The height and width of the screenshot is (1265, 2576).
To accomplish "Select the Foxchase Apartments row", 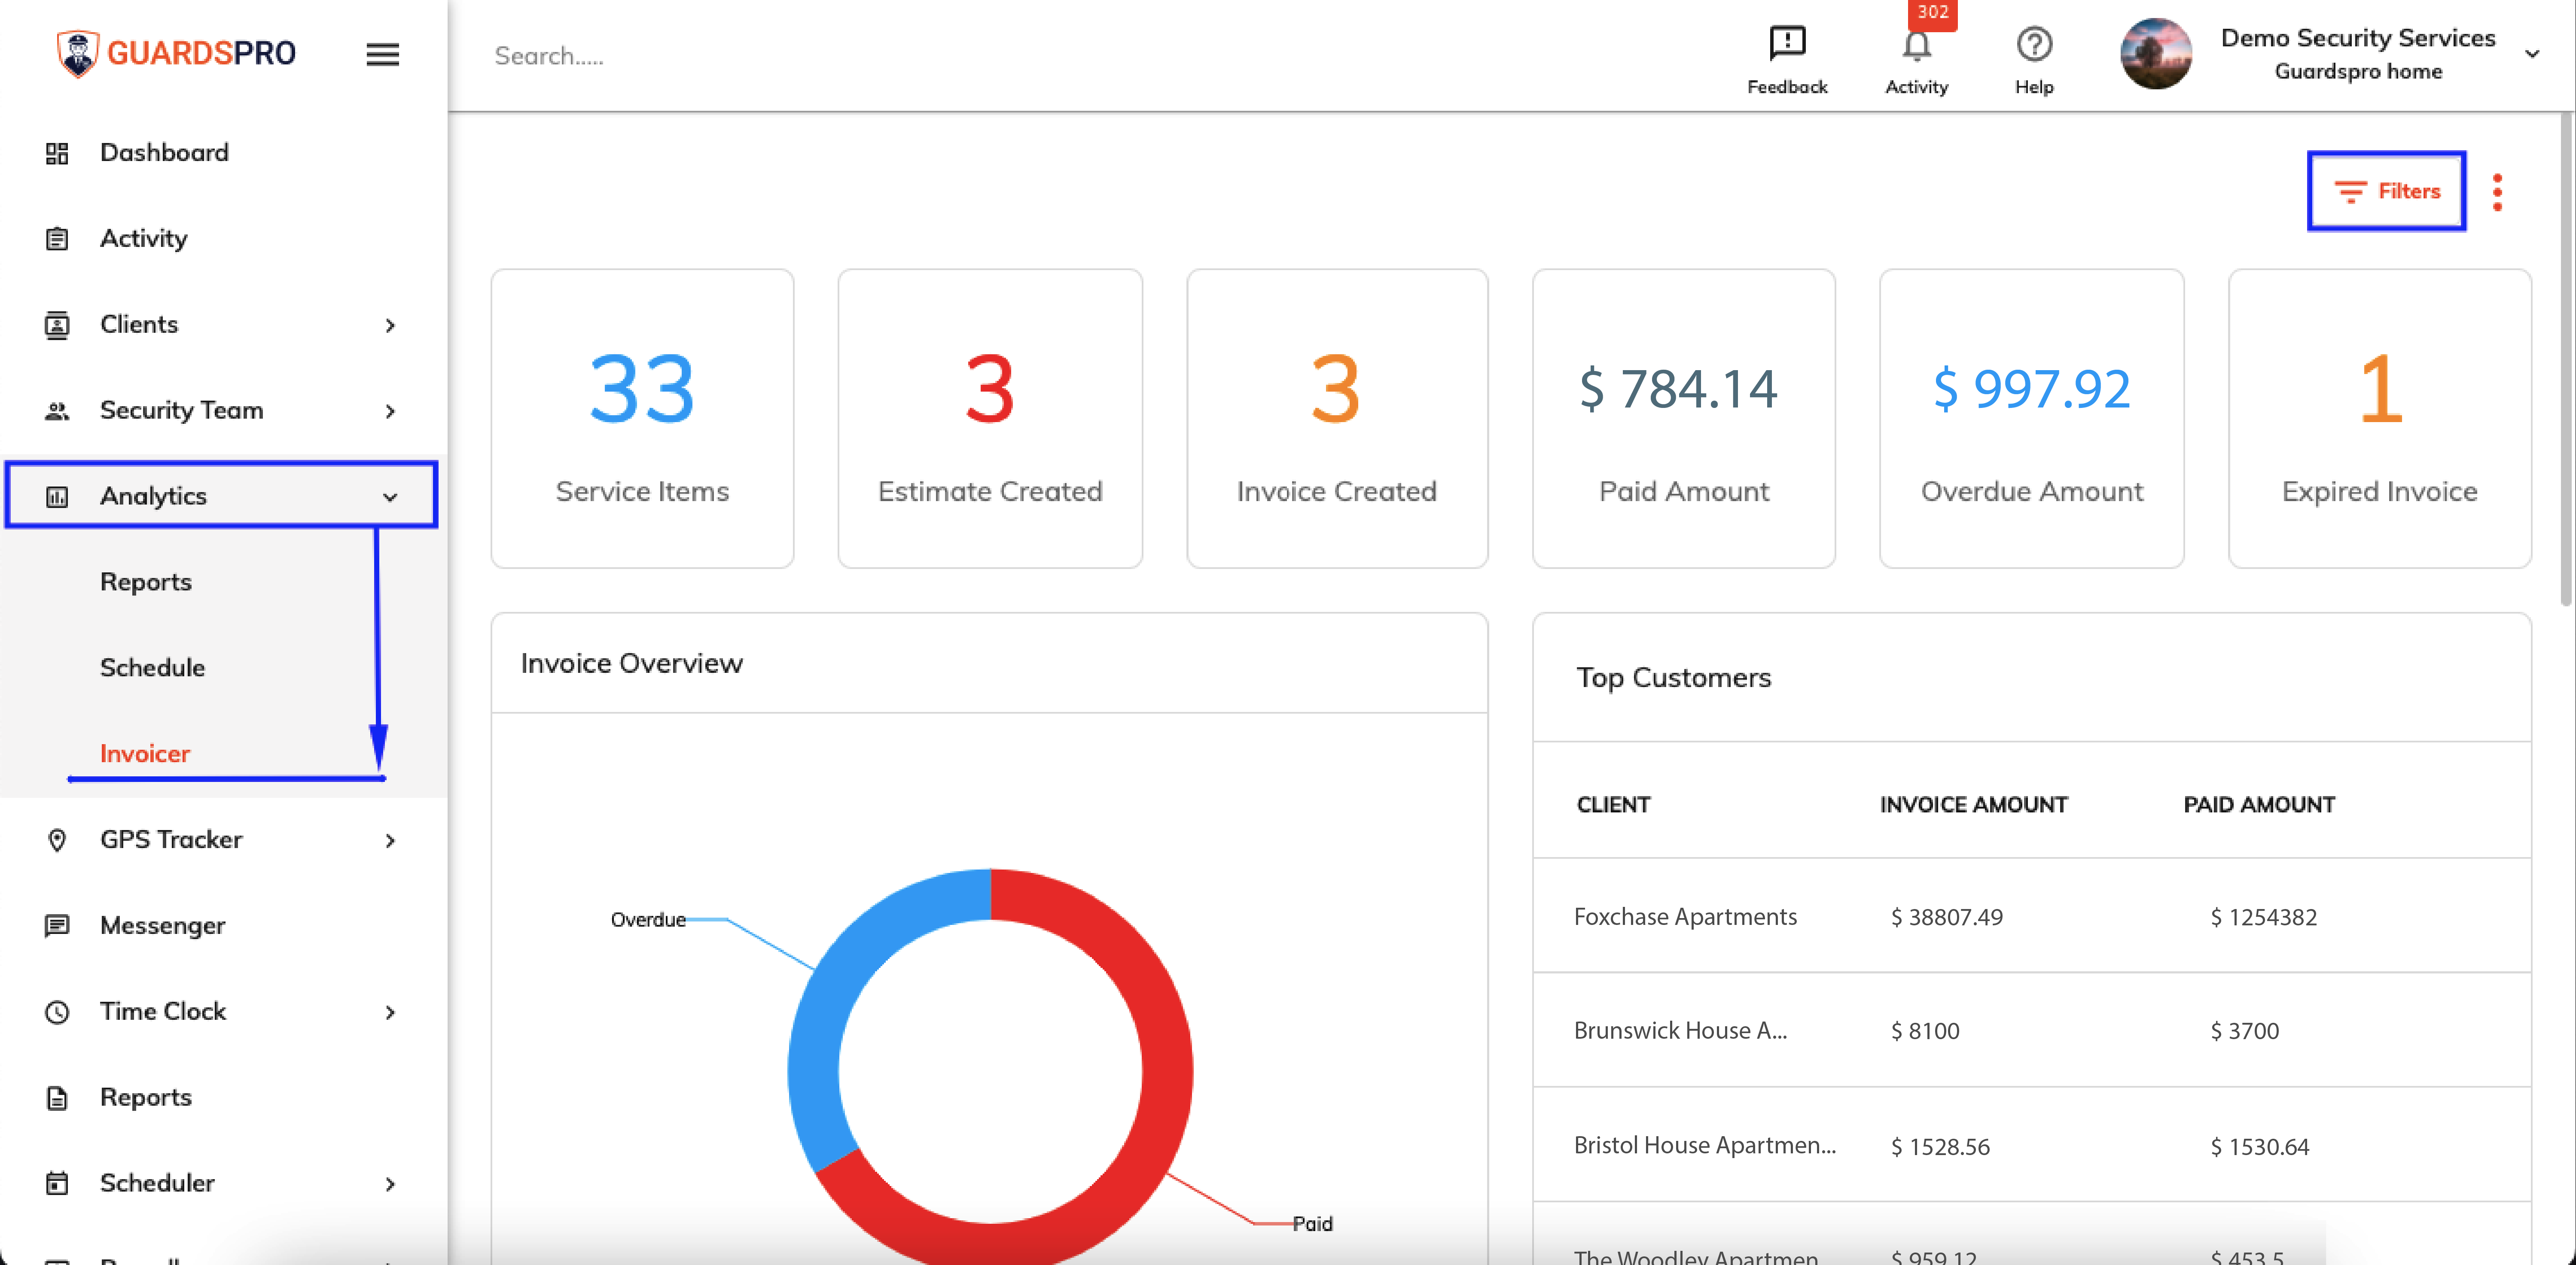I will coord(2032,916).
